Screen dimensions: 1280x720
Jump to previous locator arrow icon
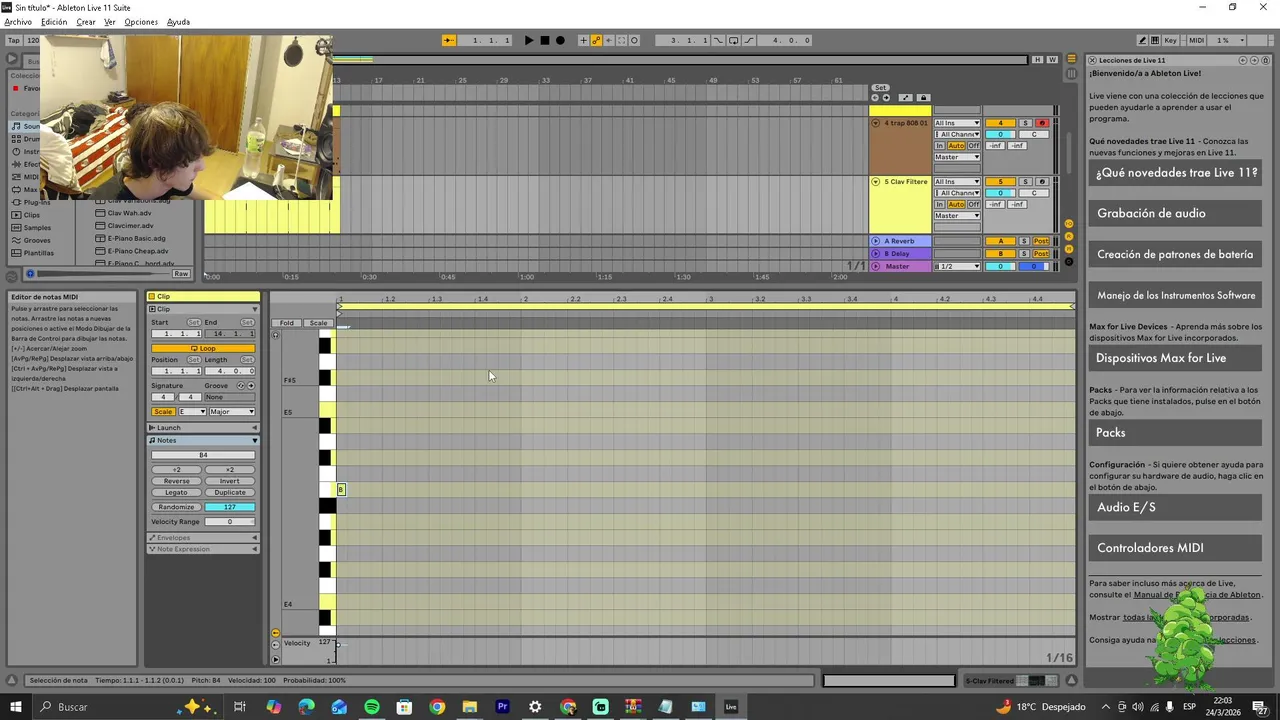(x=875, y=98)
